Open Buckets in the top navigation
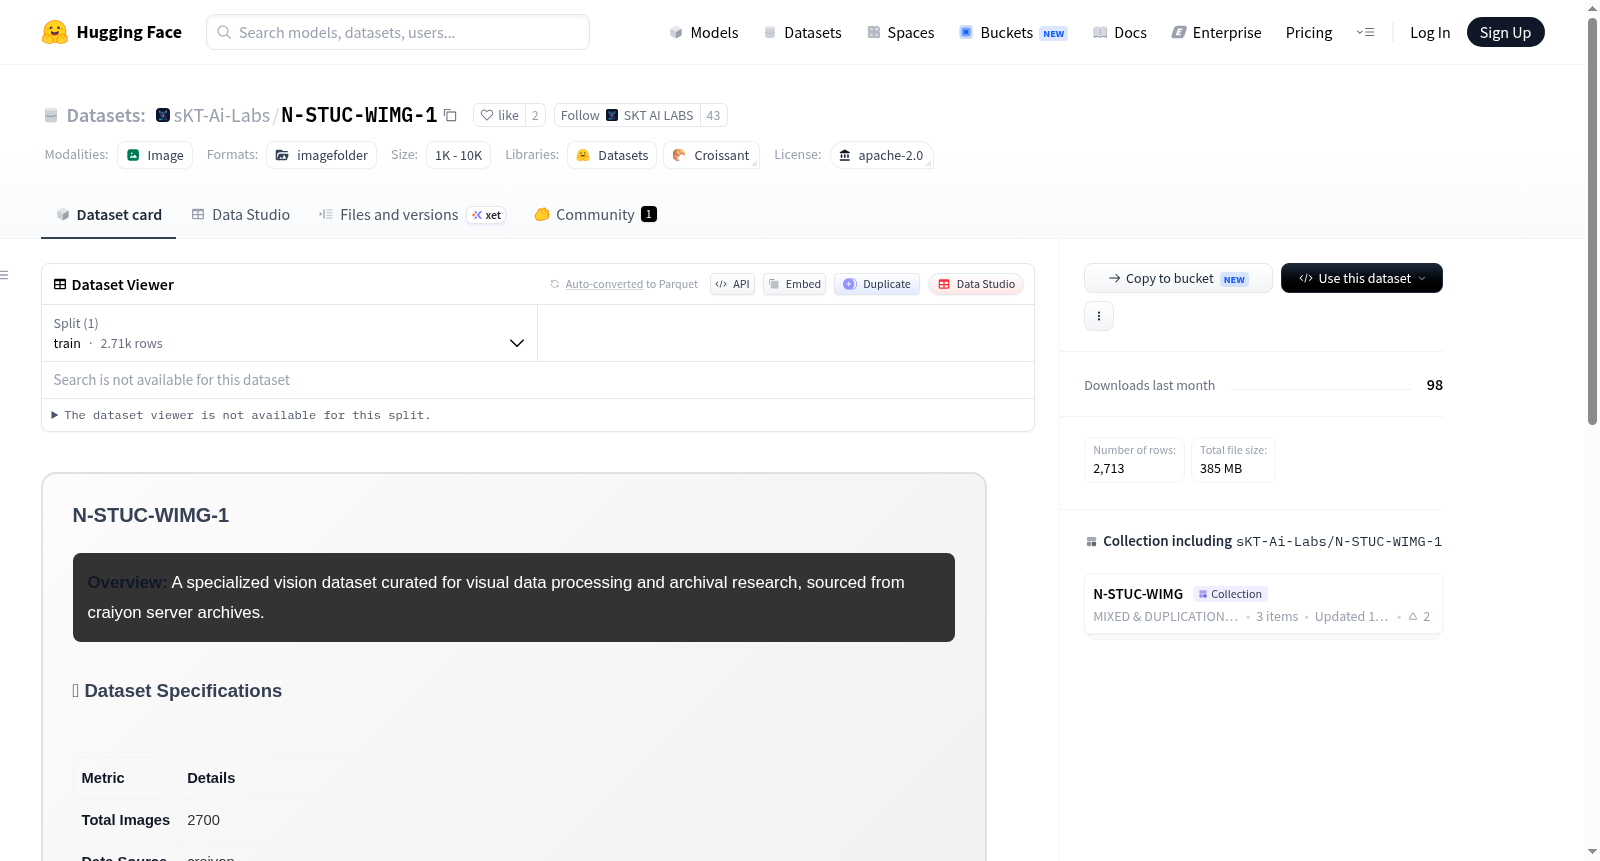 click(x=1013, y=32)
